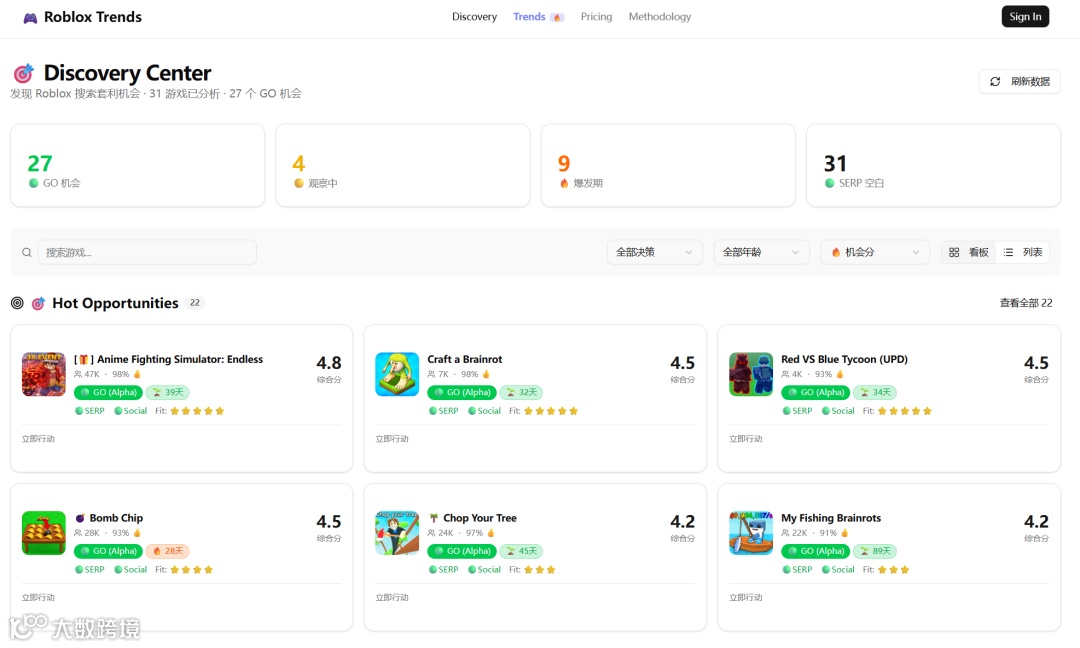This screenshot has width=1080, height=648.
Task: Click the grid icon of 看板 view
Action: click(x=954, y=253)
